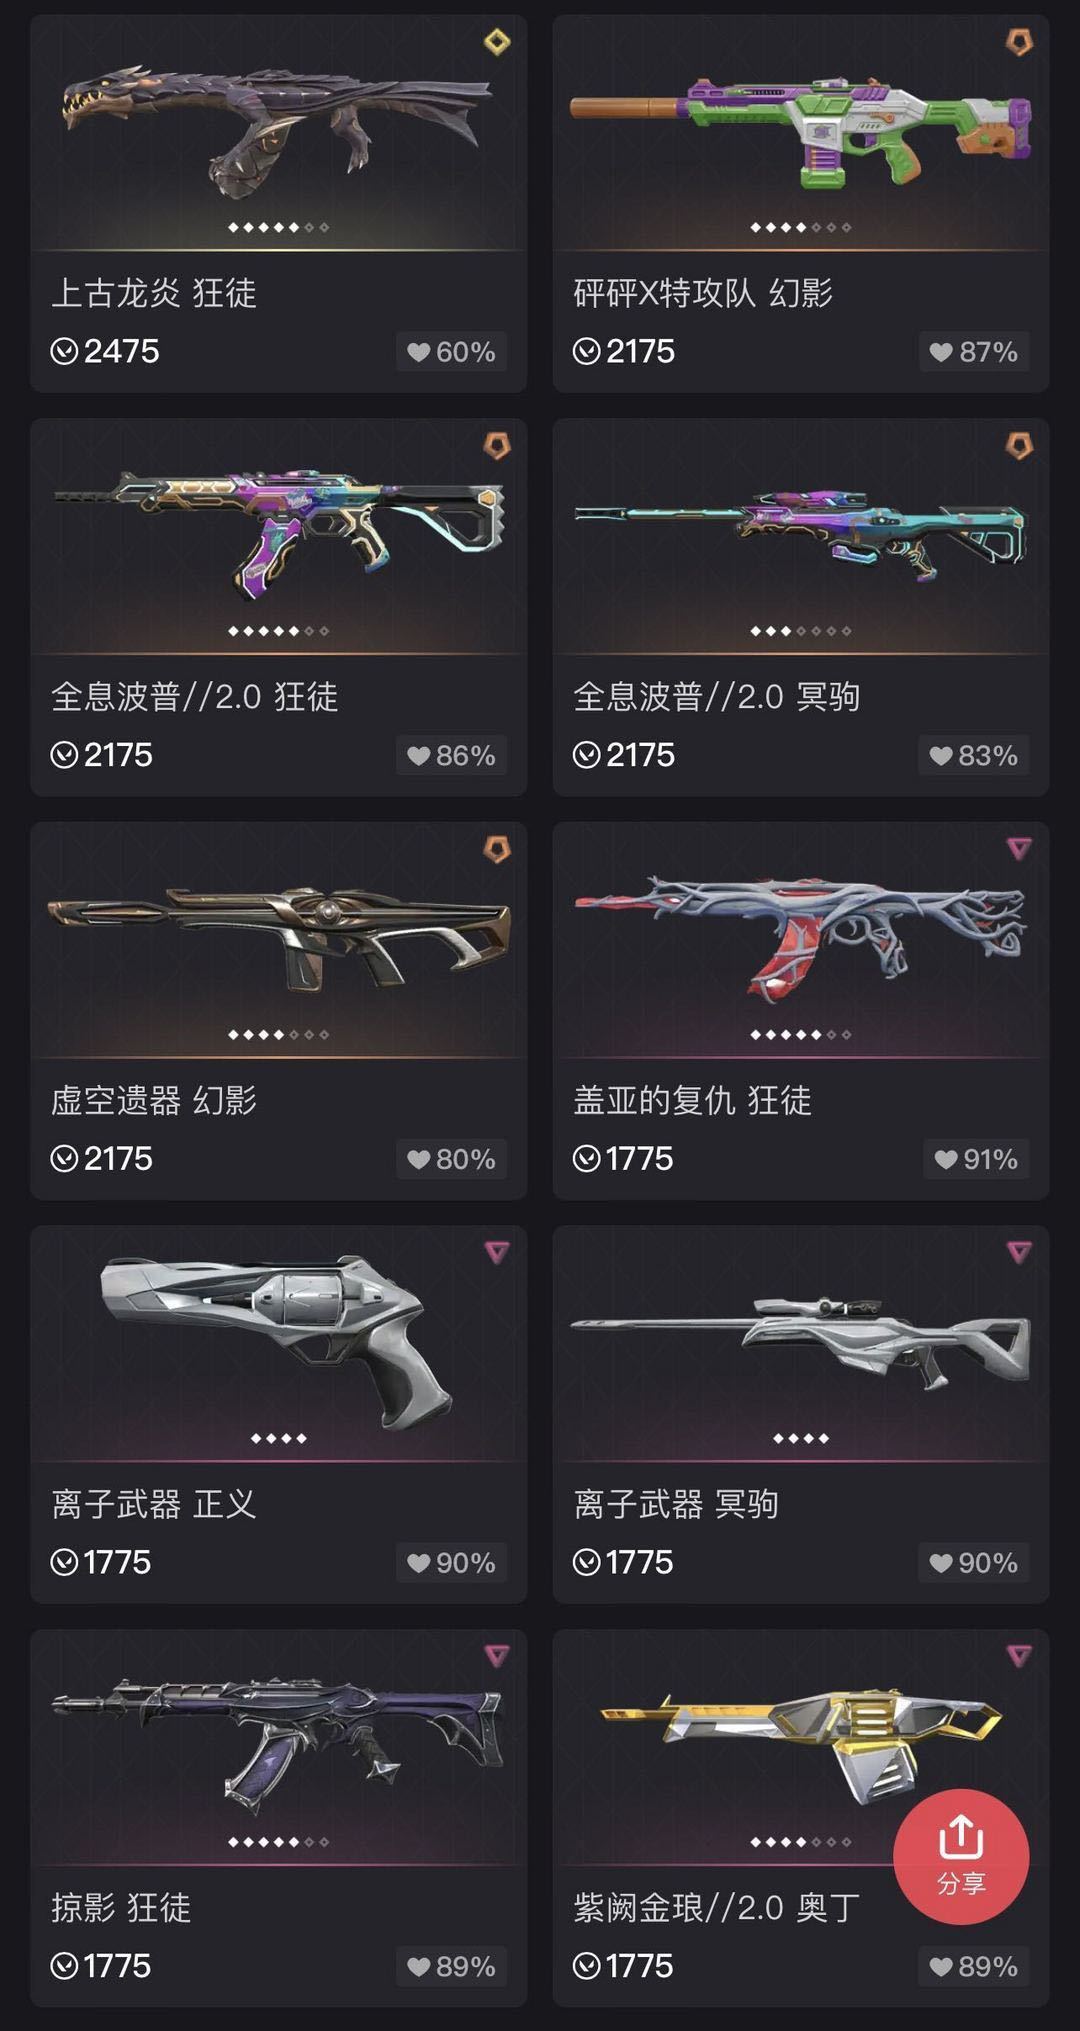Image resolution: width=1080 pixels, height=2031 pixels.
Task: Click the pink tier icon on 离子武器 正义
Action: point(497,1252)
